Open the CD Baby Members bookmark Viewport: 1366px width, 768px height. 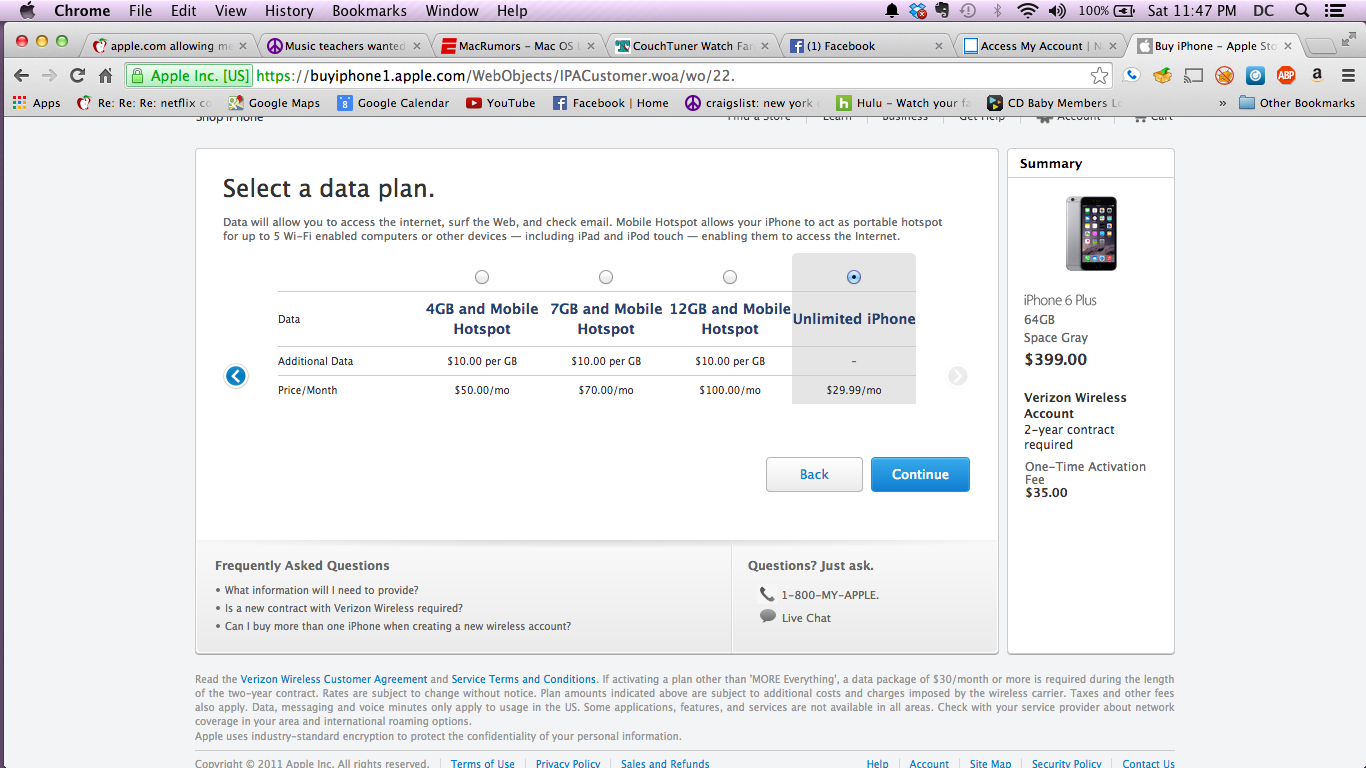pyautogui.click(x=1055, y=103)
